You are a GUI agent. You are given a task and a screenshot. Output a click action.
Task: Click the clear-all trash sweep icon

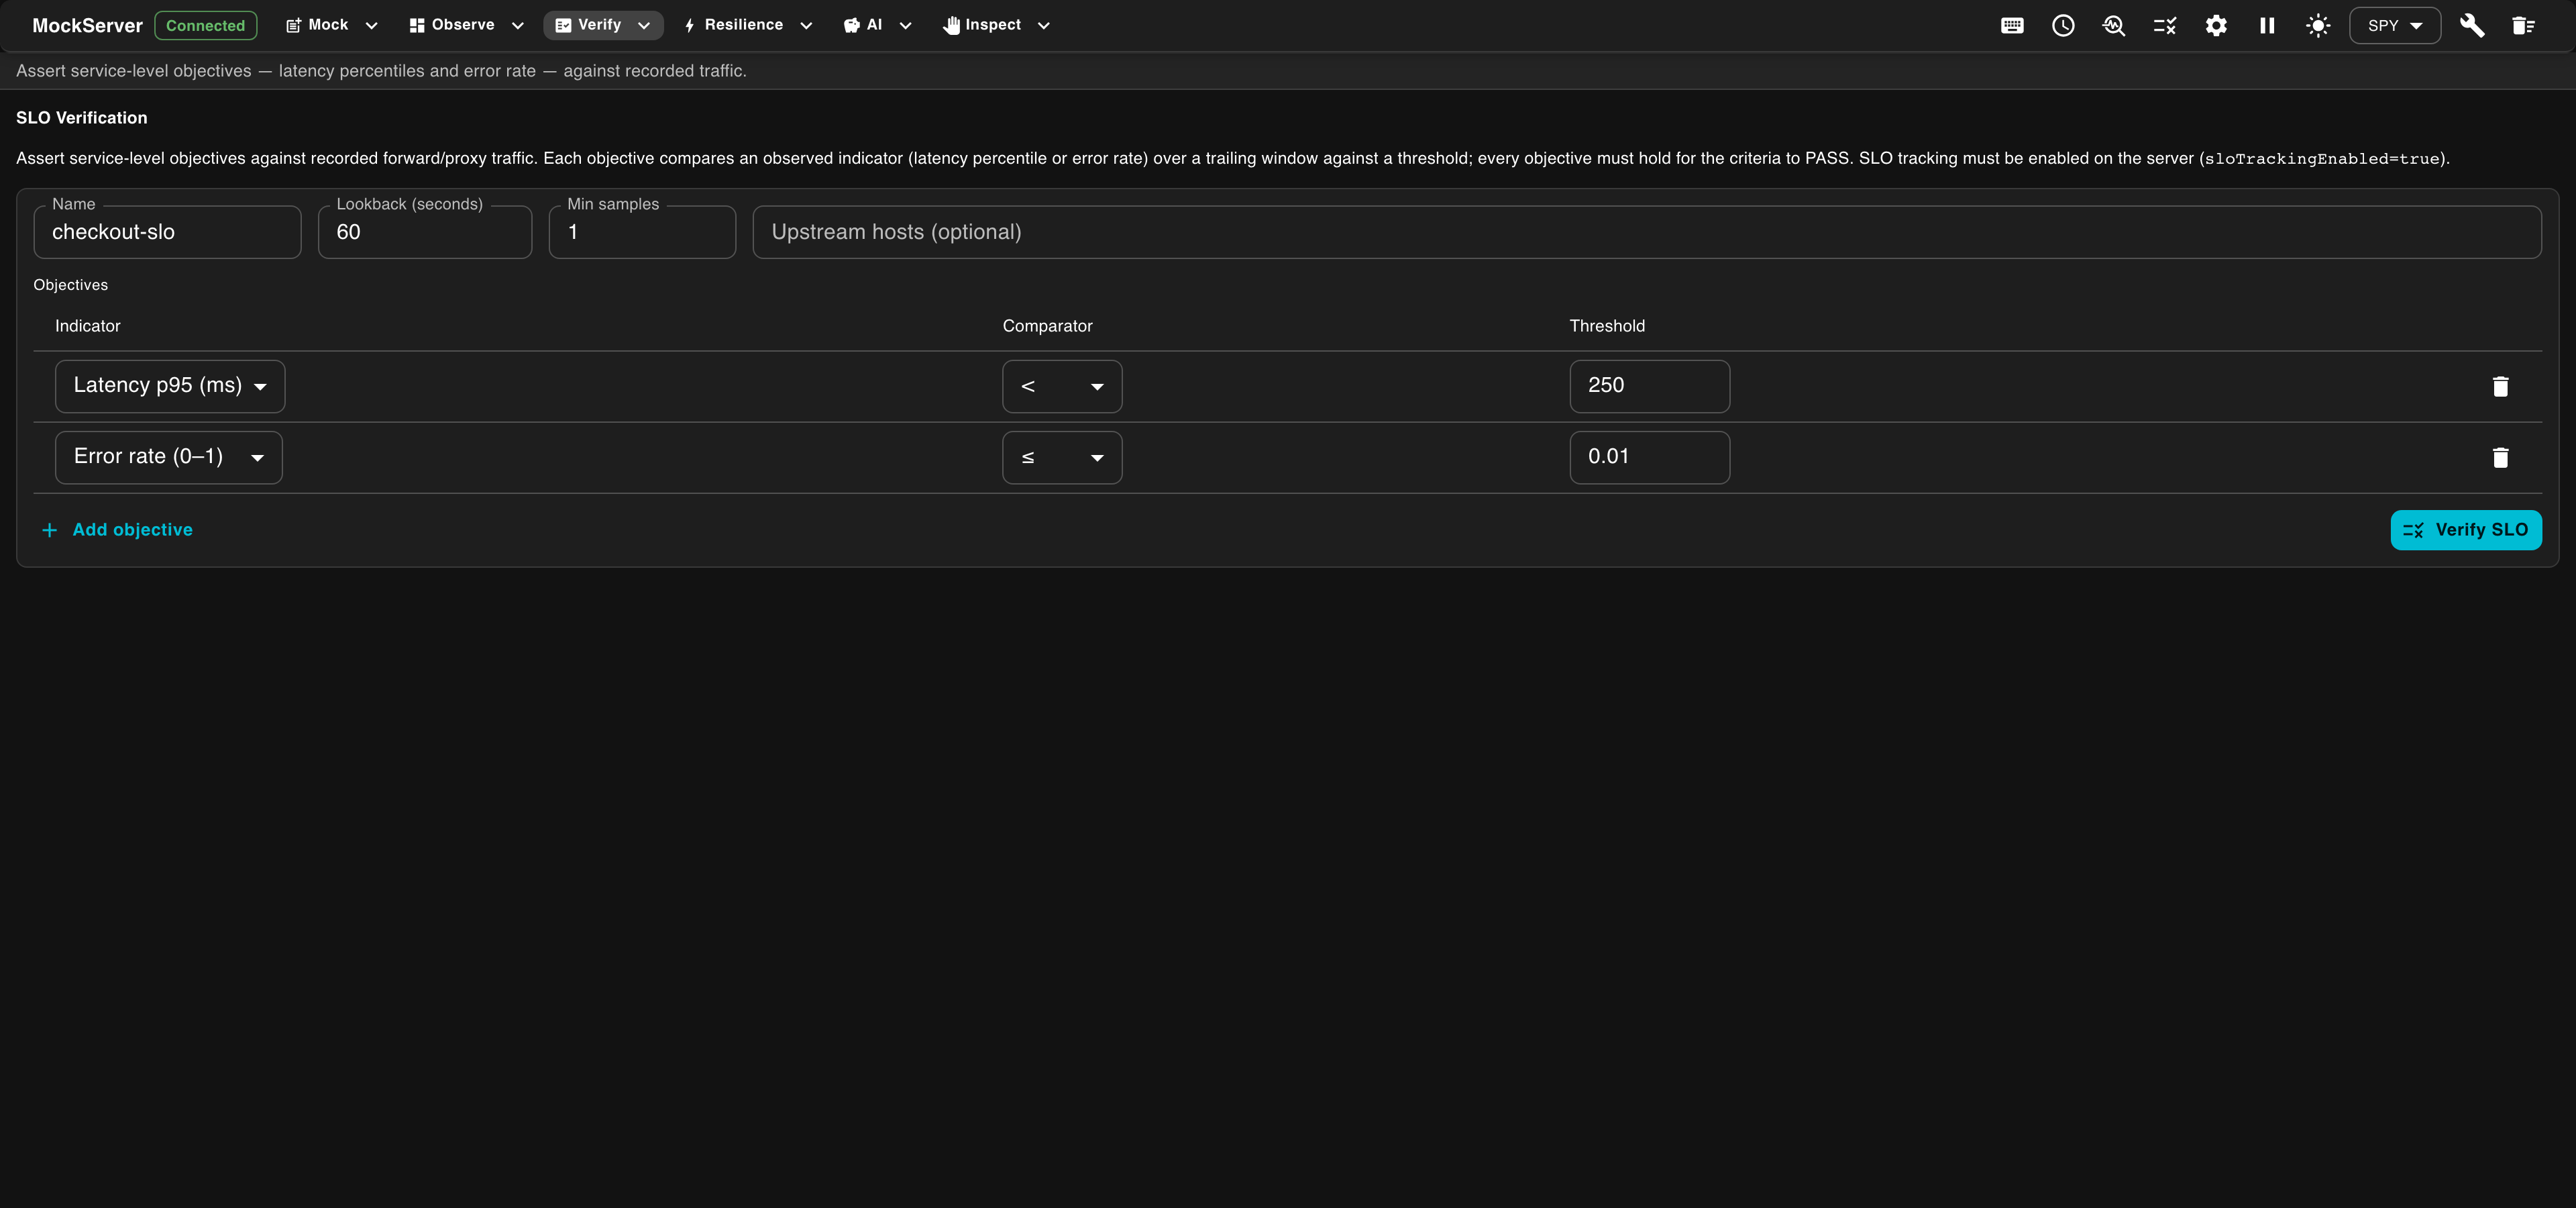2523,26
